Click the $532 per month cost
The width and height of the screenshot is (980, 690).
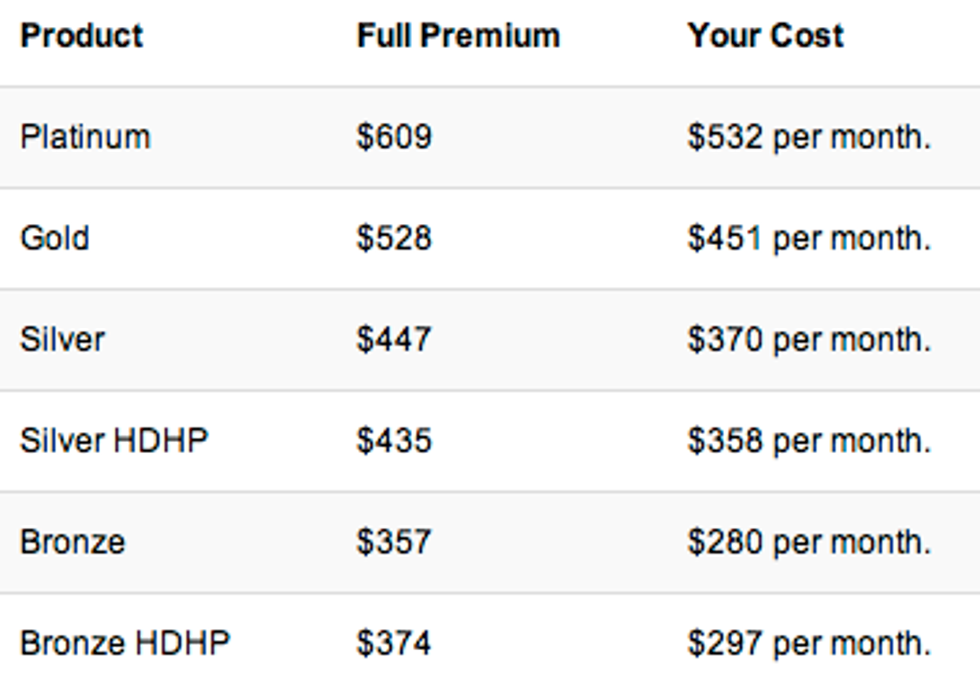808,137
